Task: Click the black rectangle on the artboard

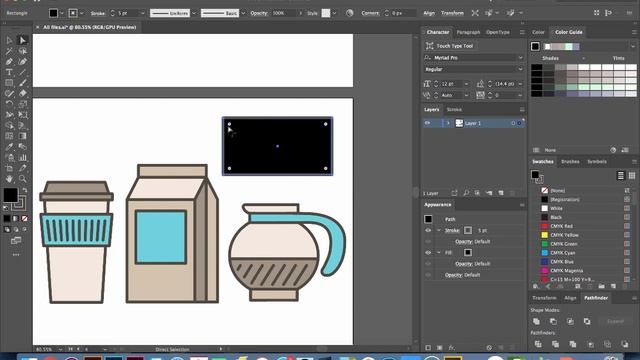Action: 277,146
